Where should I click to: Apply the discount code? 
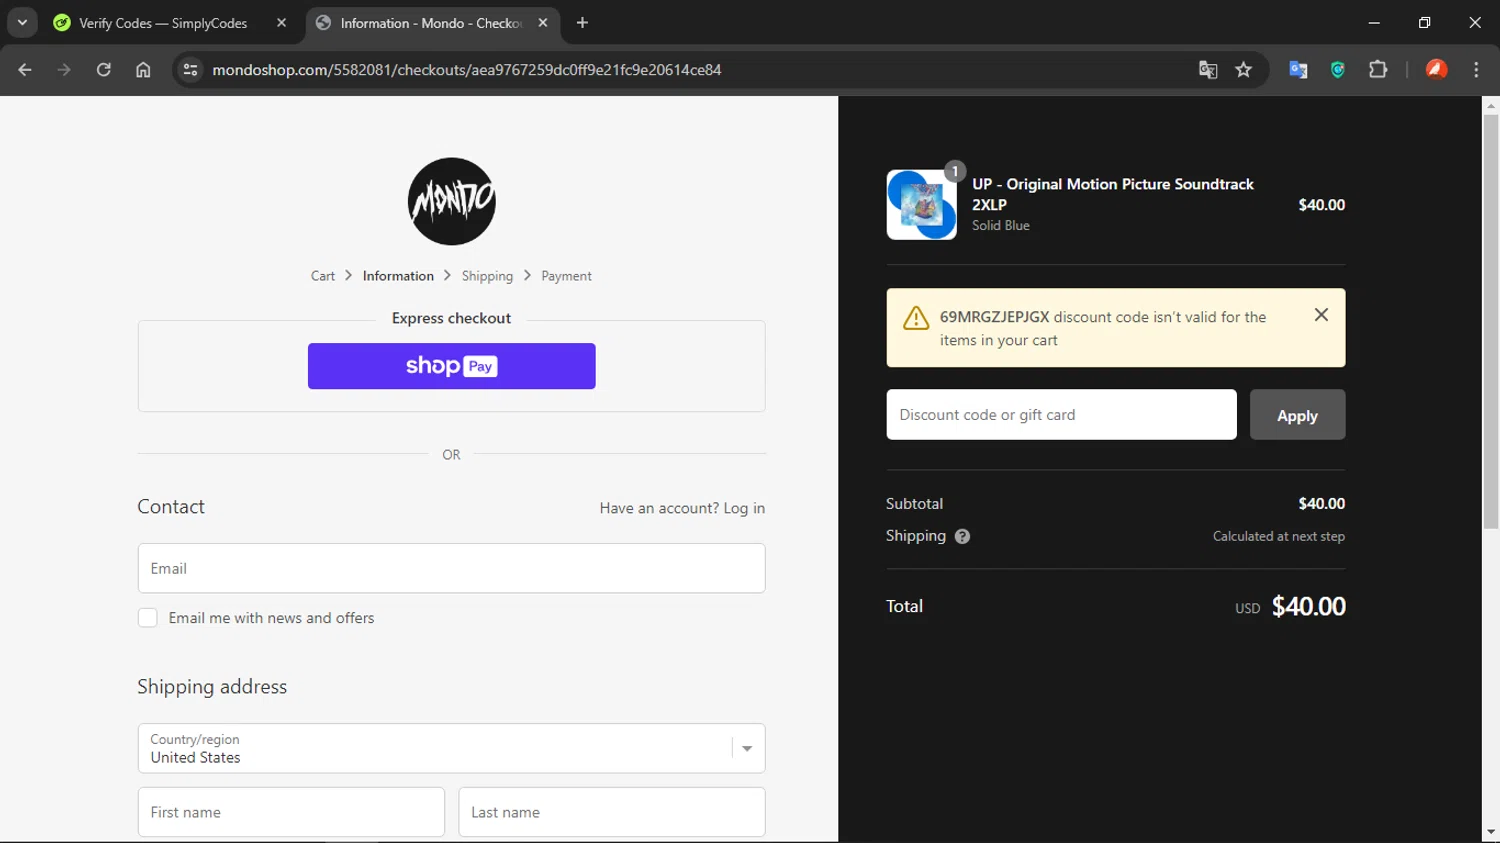(1297, 414)
